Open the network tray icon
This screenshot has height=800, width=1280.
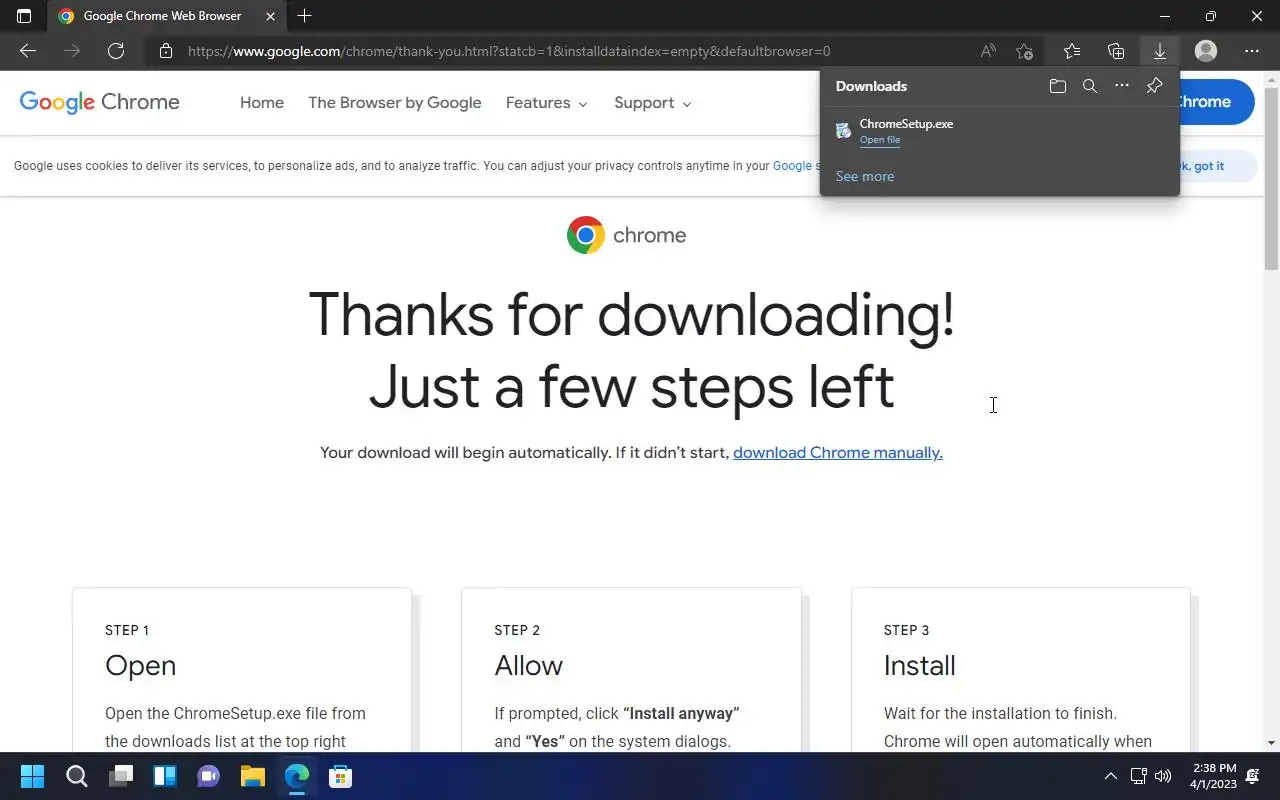click(x=1138, y=776)
